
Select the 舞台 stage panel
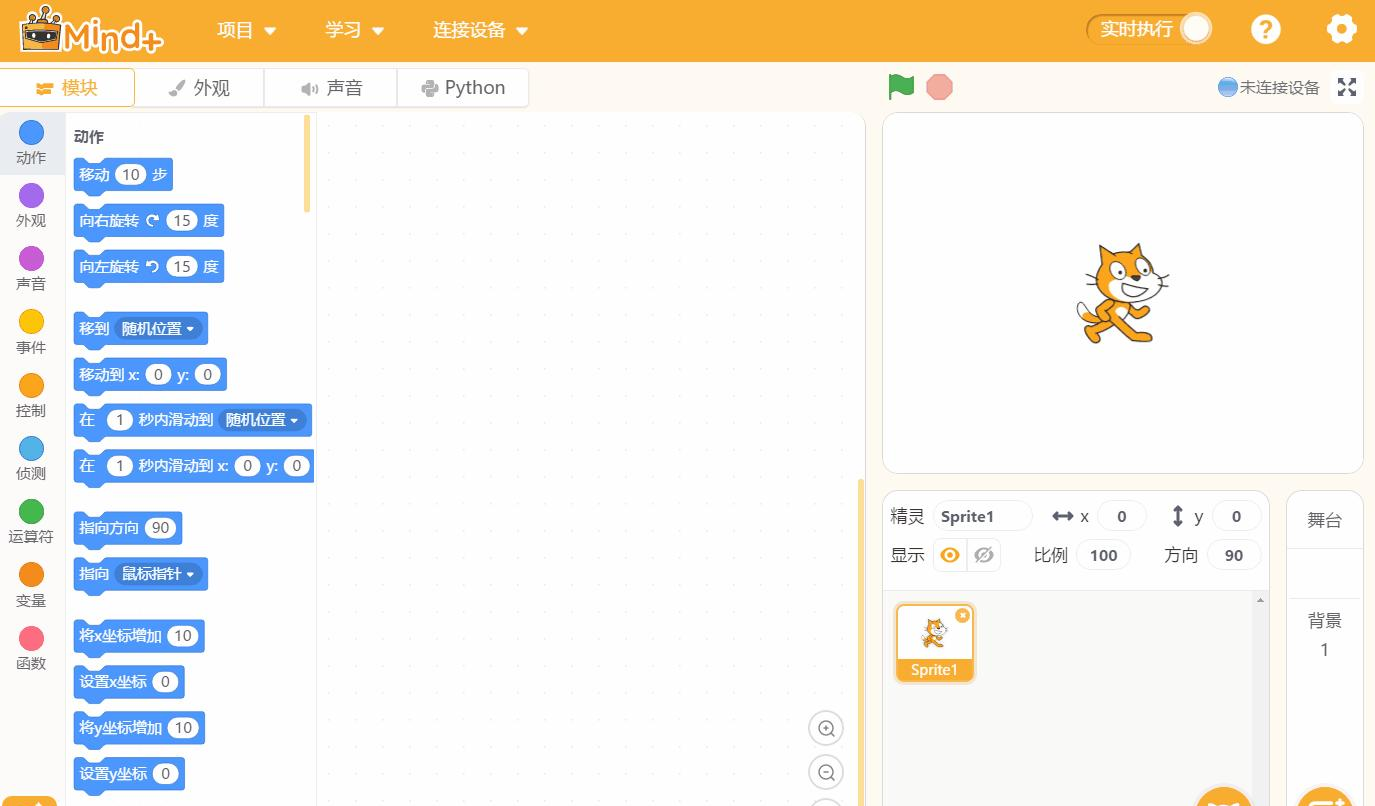click(1324, 520)
